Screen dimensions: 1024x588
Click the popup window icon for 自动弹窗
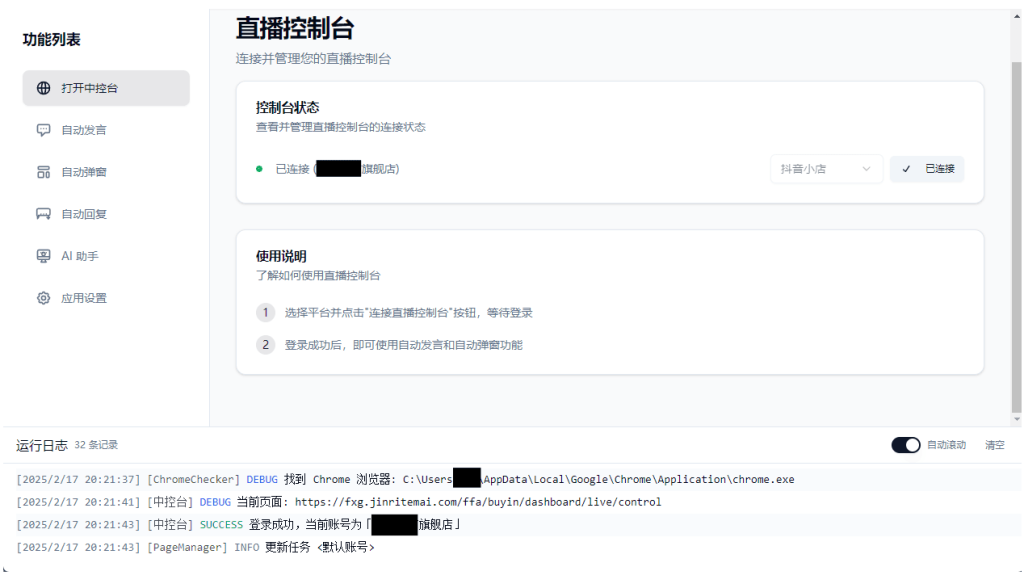tap(43, 172)
